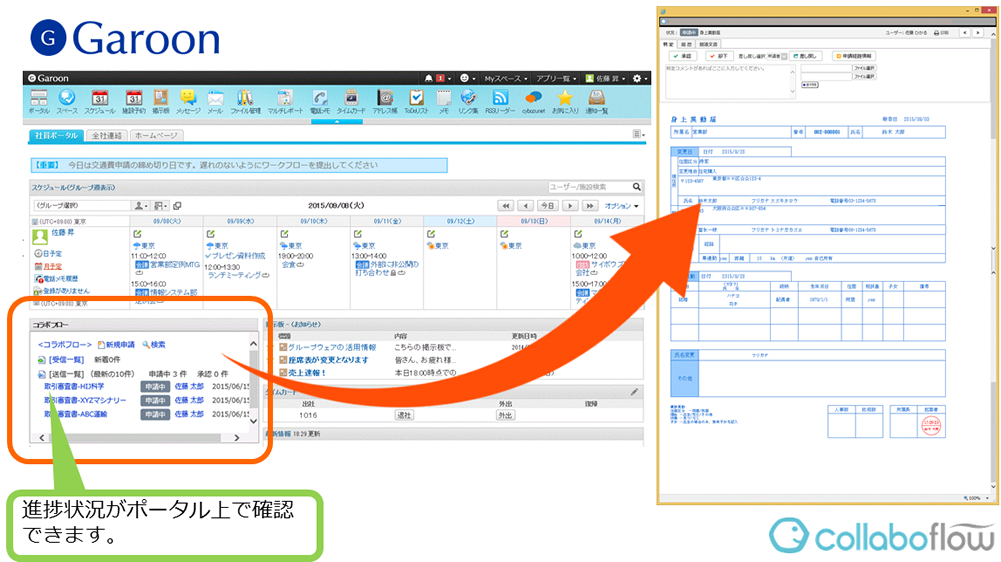This screenshot has height=562, width=1001.
Task: Click the notification bell icon in header
Action: point(429,78)
